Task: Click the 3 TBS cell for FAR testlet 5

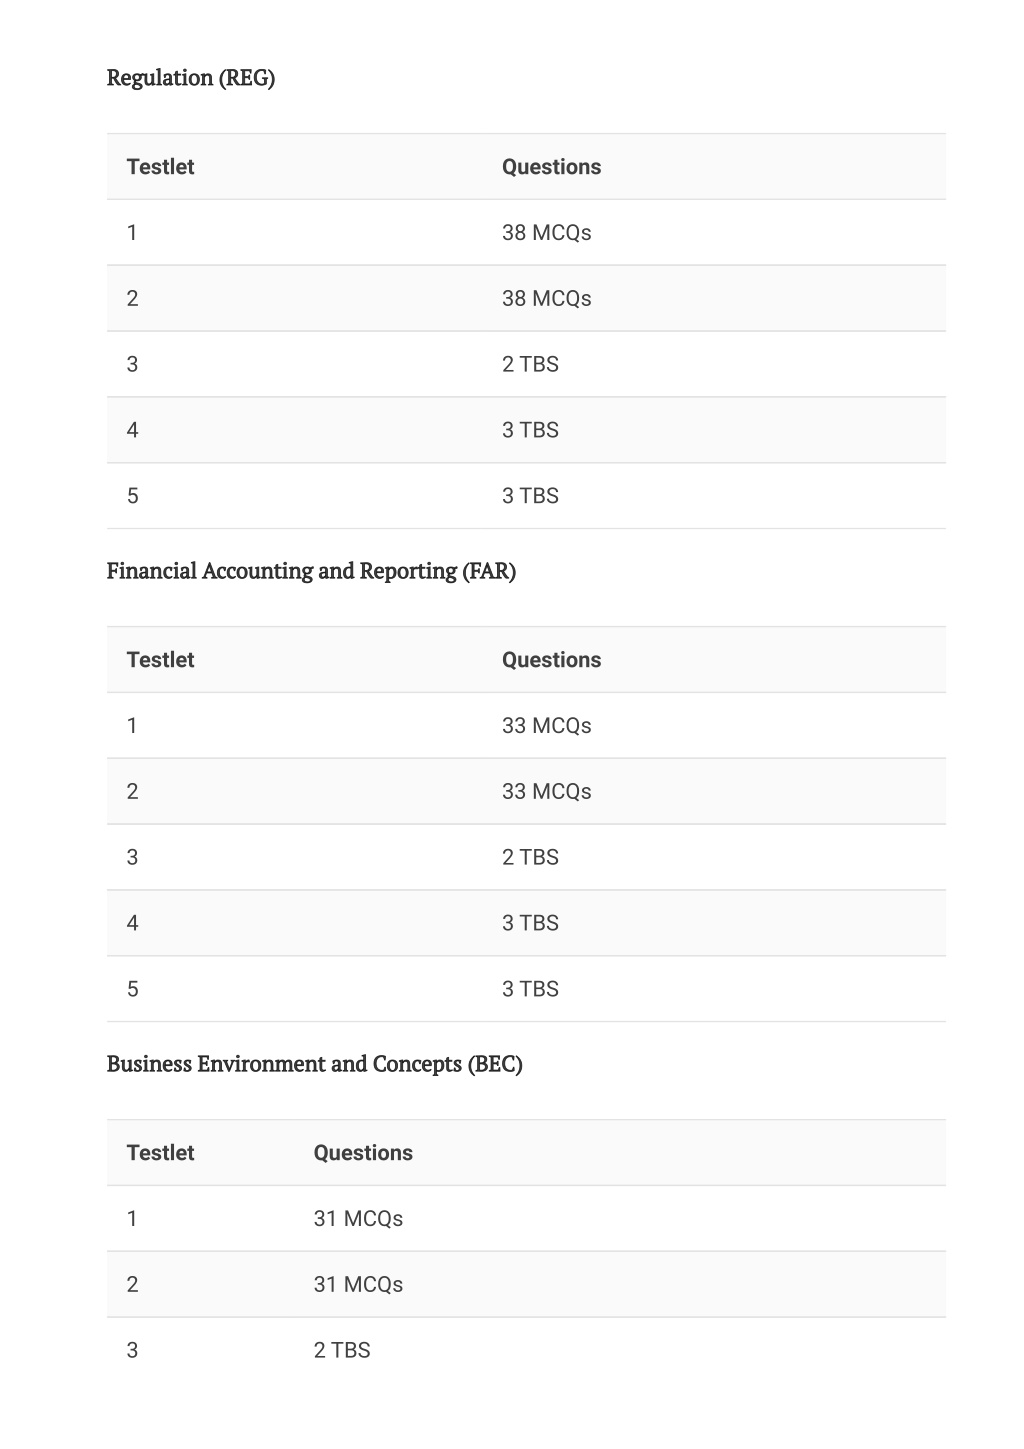Action: pyautogui.click(x=530, y=989)
